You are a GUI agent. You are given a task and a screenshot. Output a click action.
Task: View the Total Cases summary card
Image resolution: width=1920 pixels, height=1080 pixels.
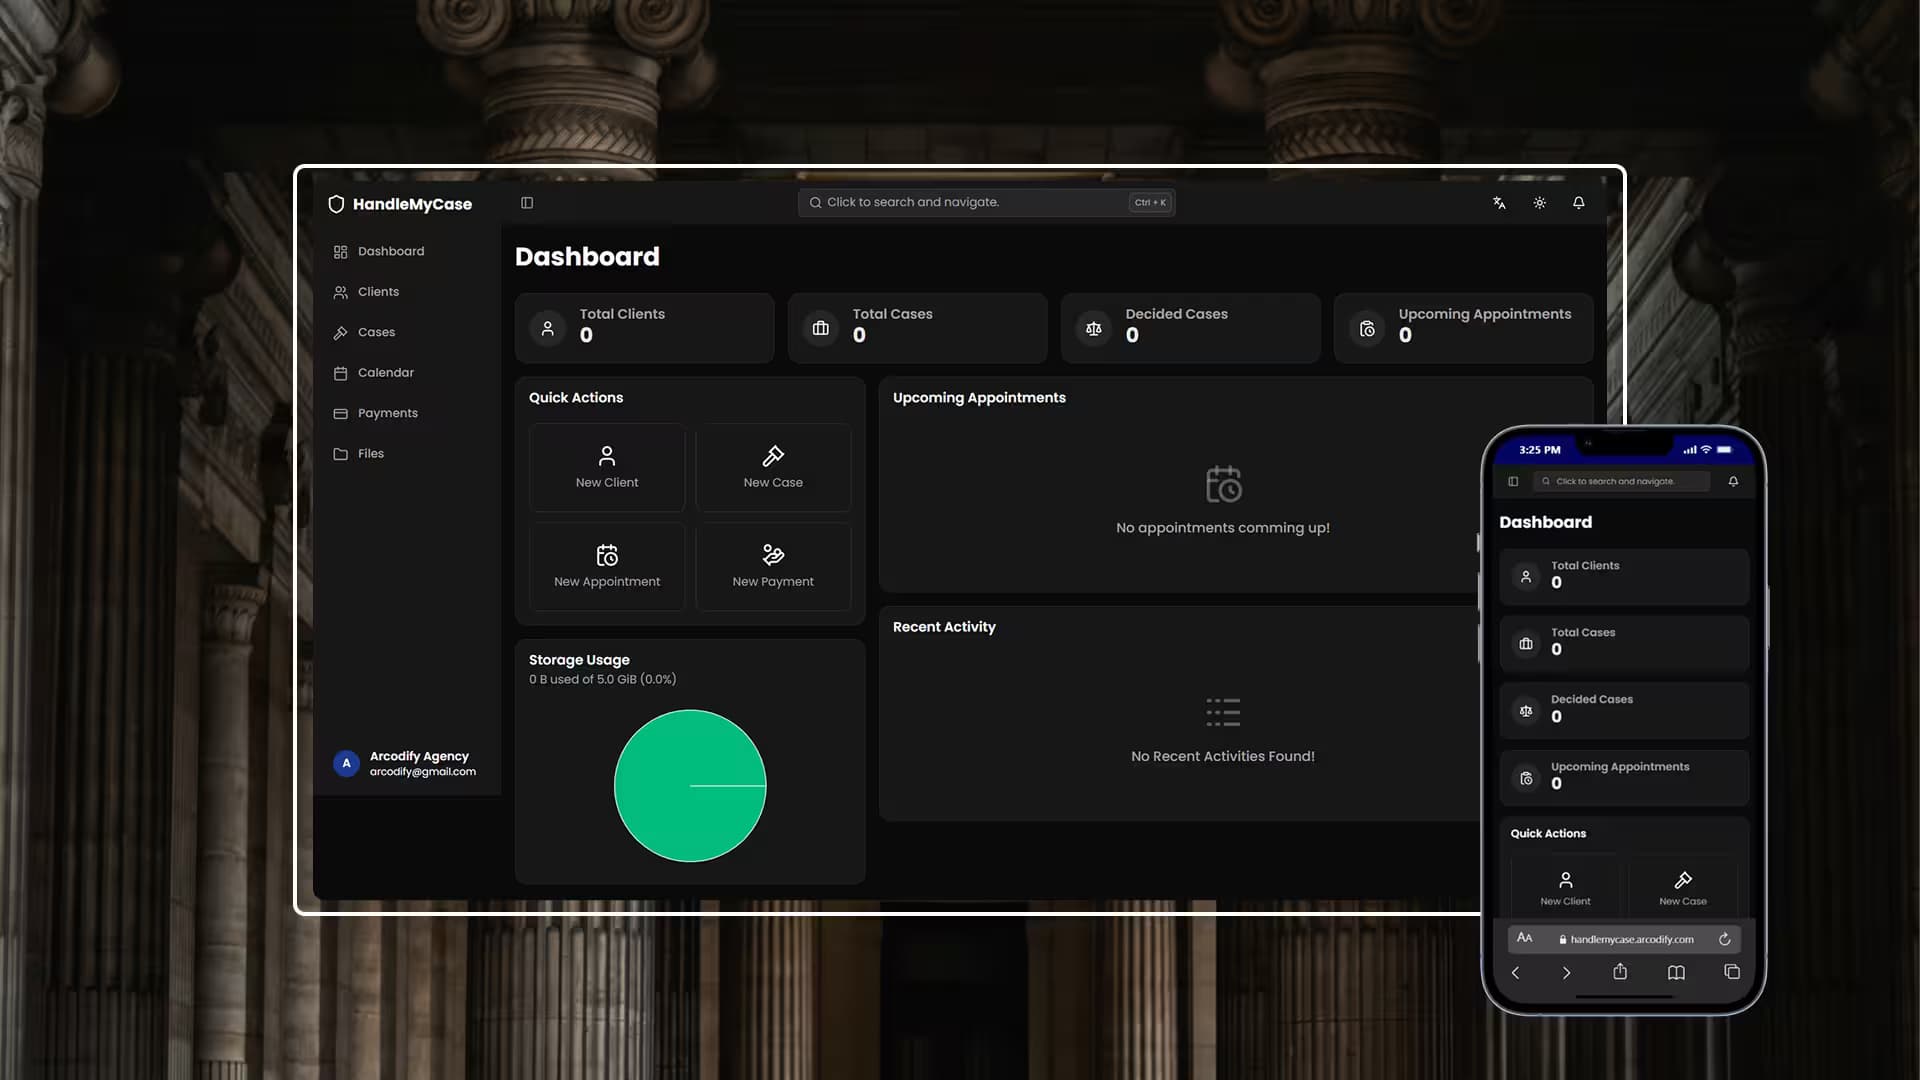tap(916, 328)
